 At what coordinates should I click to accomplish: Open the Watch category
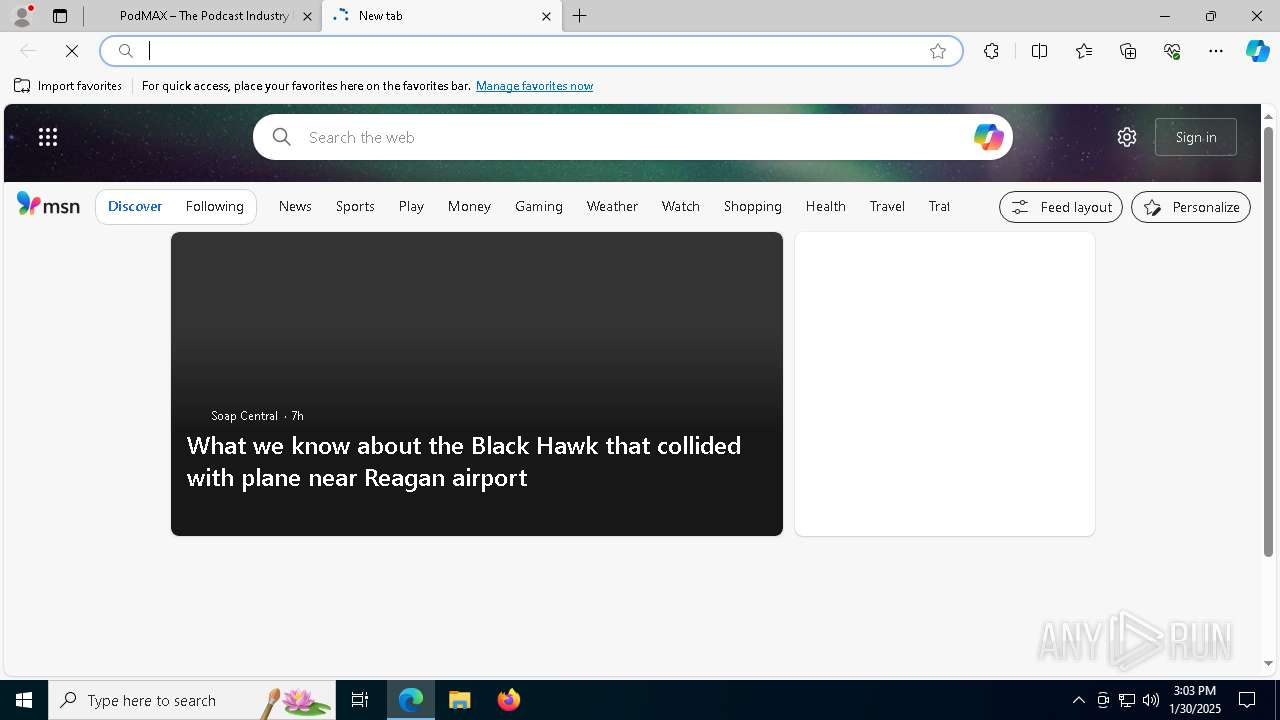click(681, 206)
